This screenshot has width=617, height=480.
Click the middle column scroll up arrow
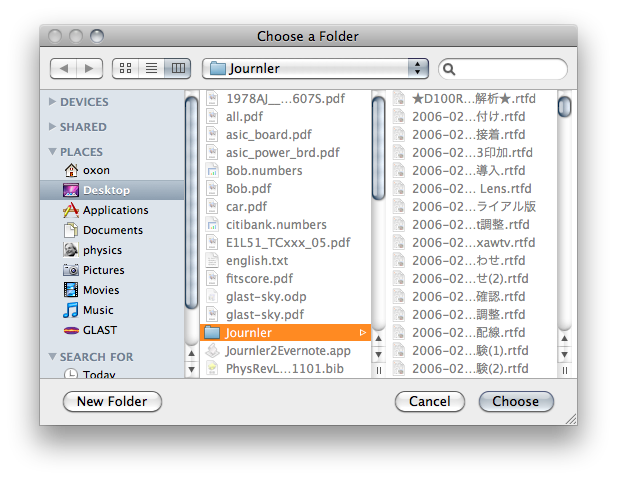378,338
